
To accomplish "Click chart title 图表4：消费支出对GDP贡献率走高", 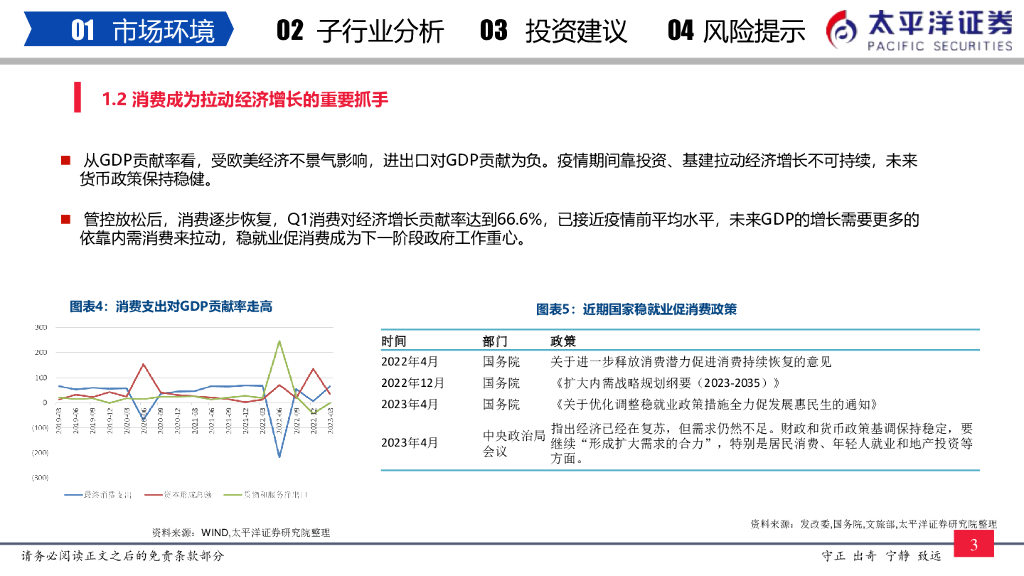I will pyautogui.click(x=171, y=306).
